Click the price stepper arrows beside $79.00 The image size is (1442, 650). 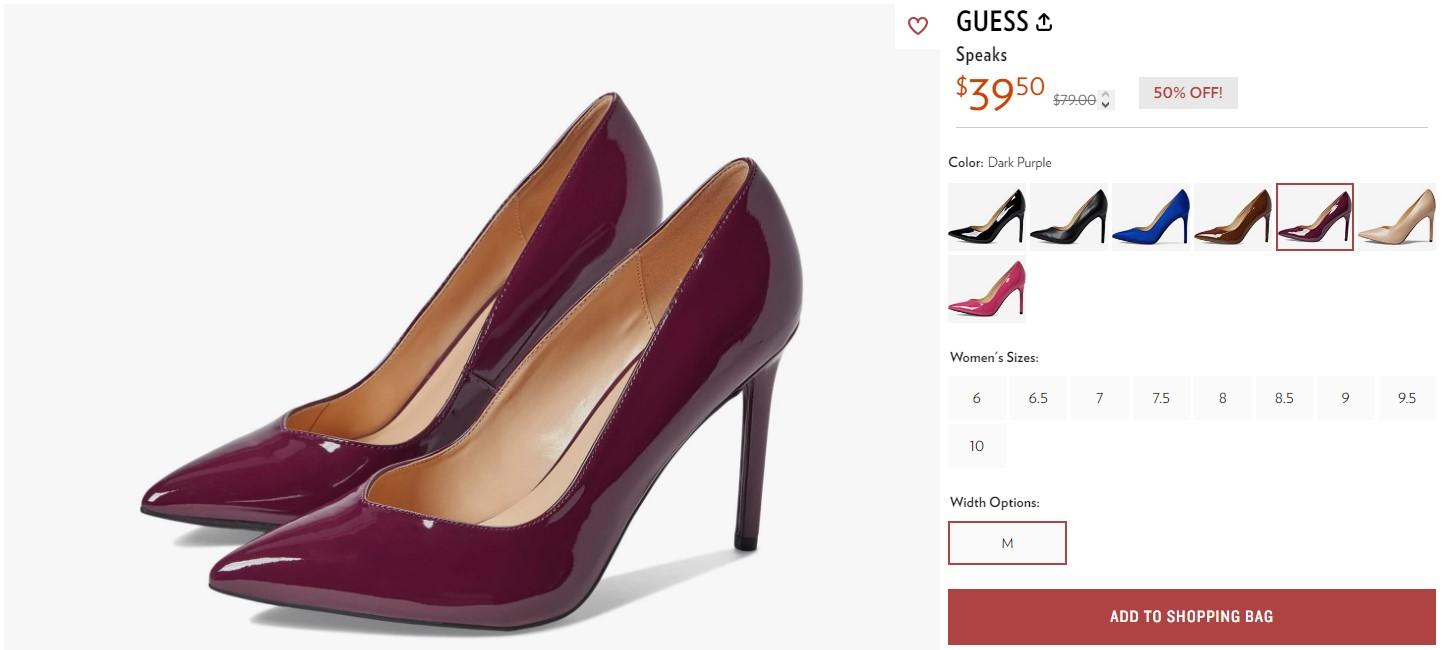coord(1106,99)
